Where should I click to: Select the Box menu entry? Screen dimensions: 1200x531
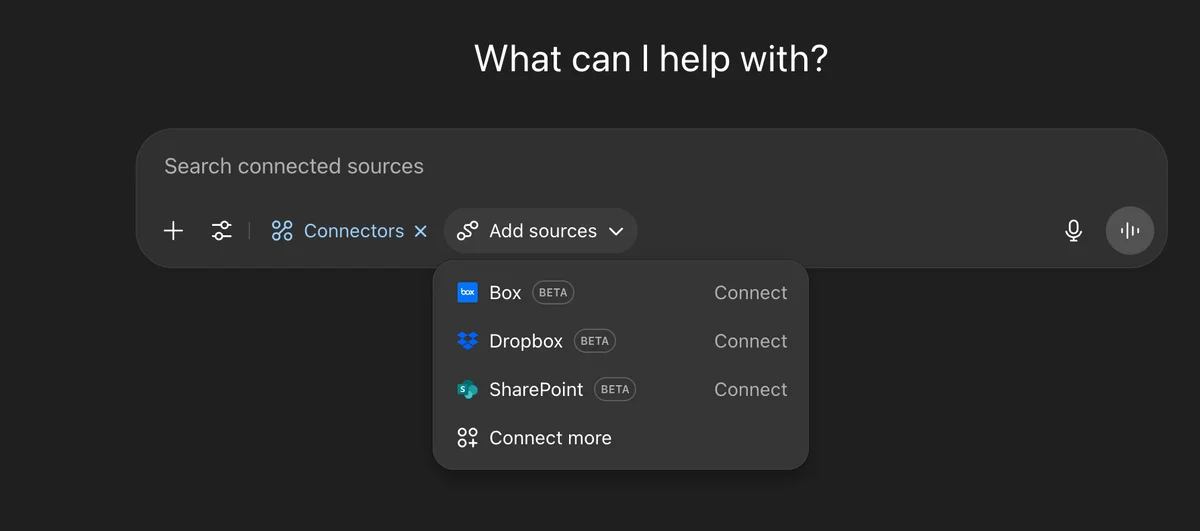(620, 293)
